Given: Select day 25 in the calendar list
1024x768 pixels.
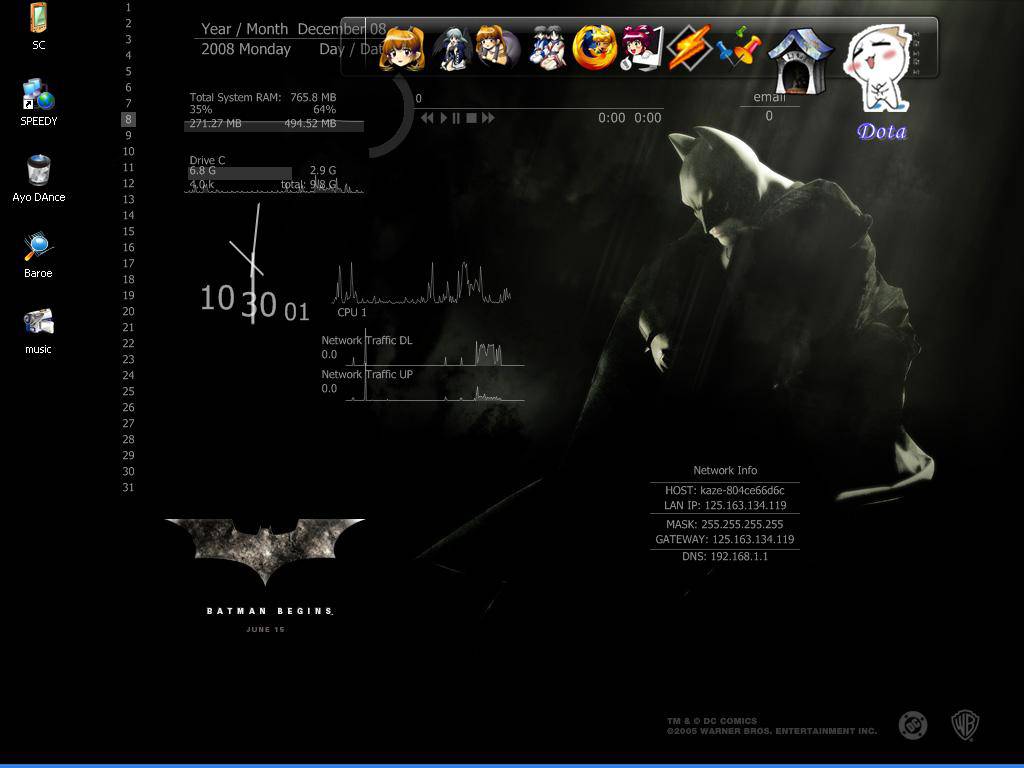Looking at the screenshot, I should [x=128, y=391].
